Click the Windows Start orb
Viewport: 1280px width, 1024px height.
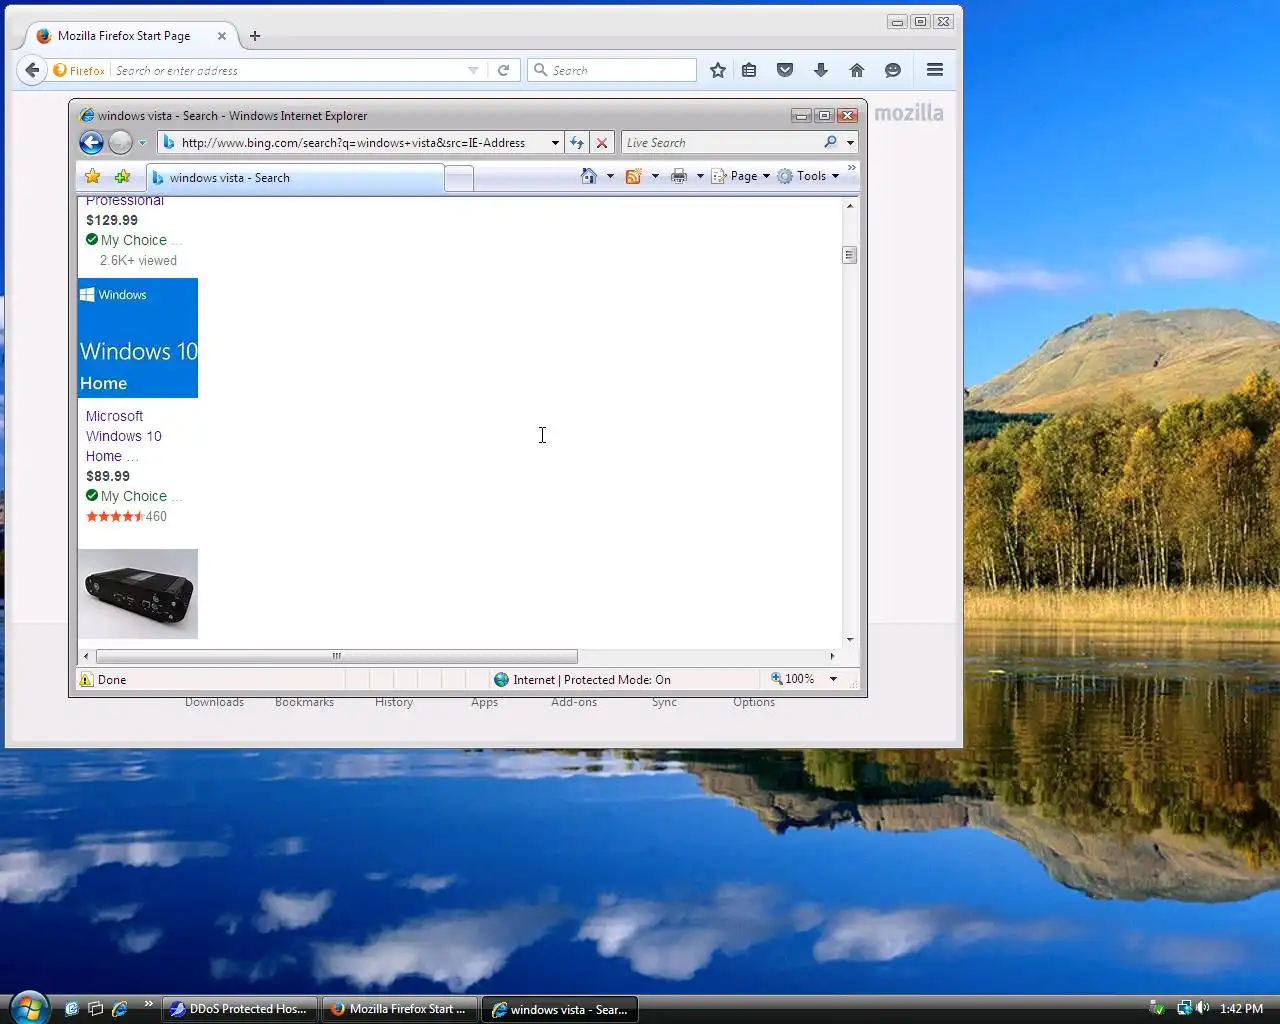pyautogui.click(x=29, y=1007)
